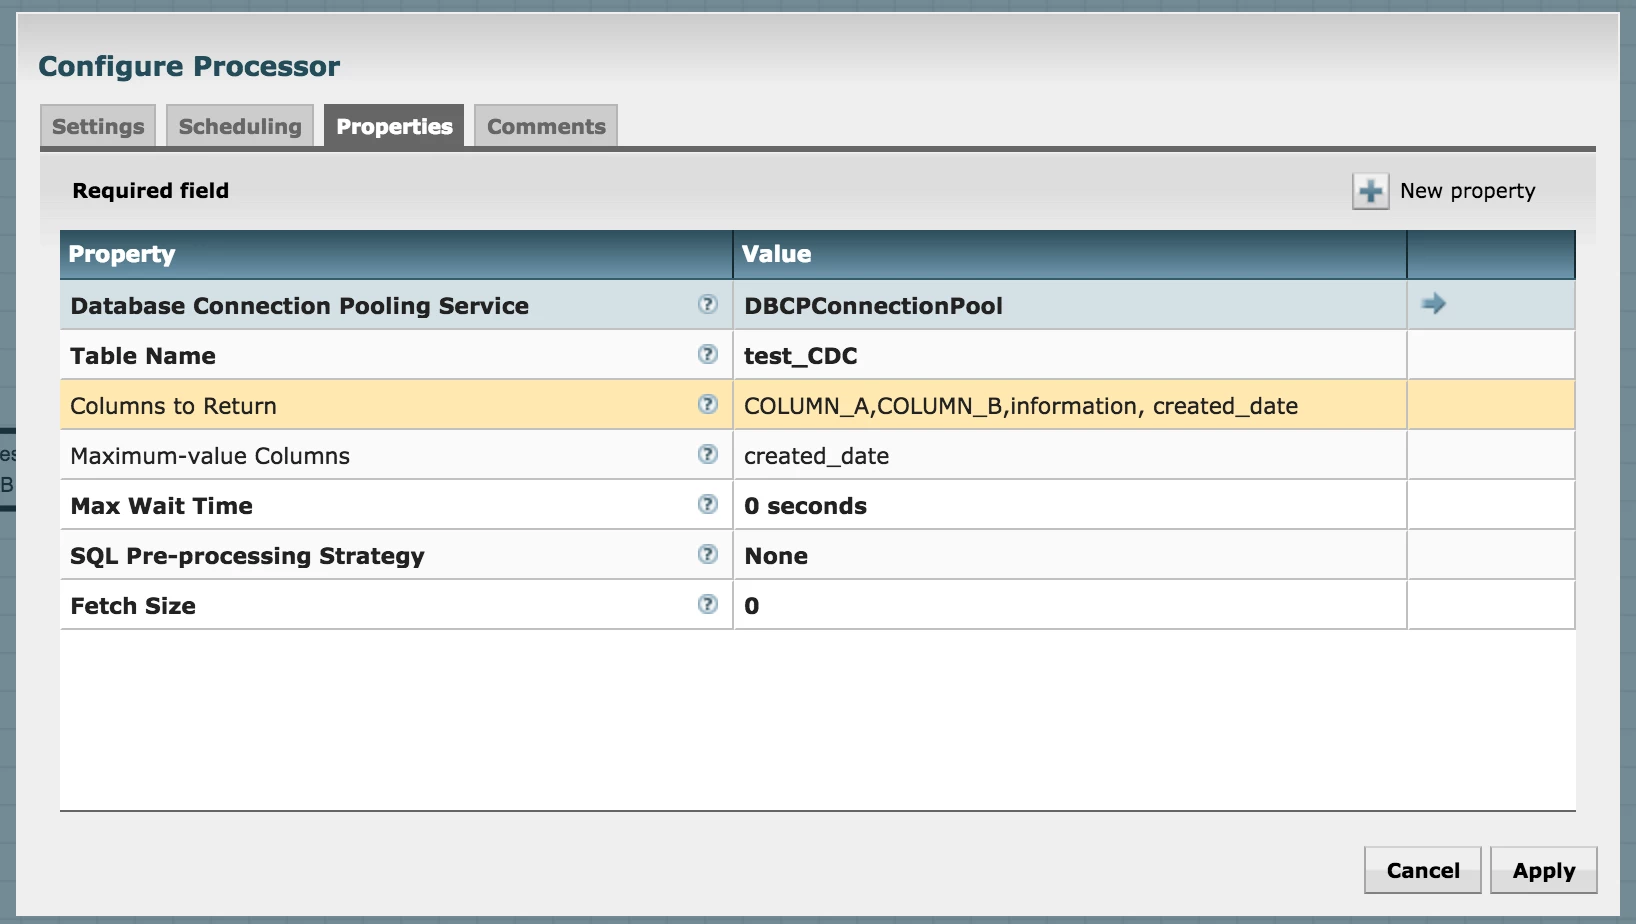Viewport: 1636px width, 924px height.
Task: Click help icon for SQL Pre-processing Strategy
Action: point(708,554)
